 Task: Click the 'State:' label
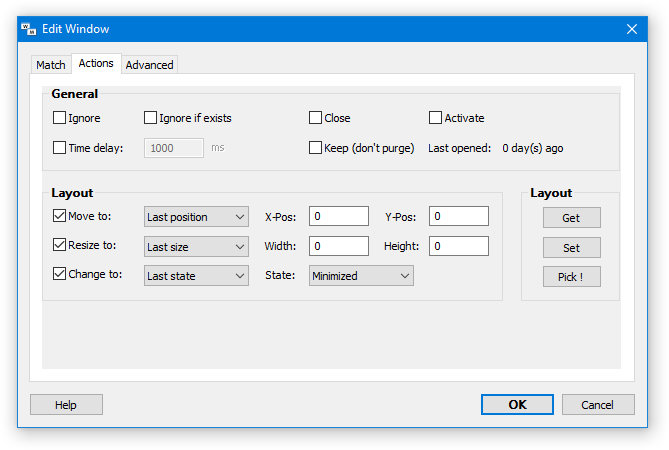click(280, 275)
